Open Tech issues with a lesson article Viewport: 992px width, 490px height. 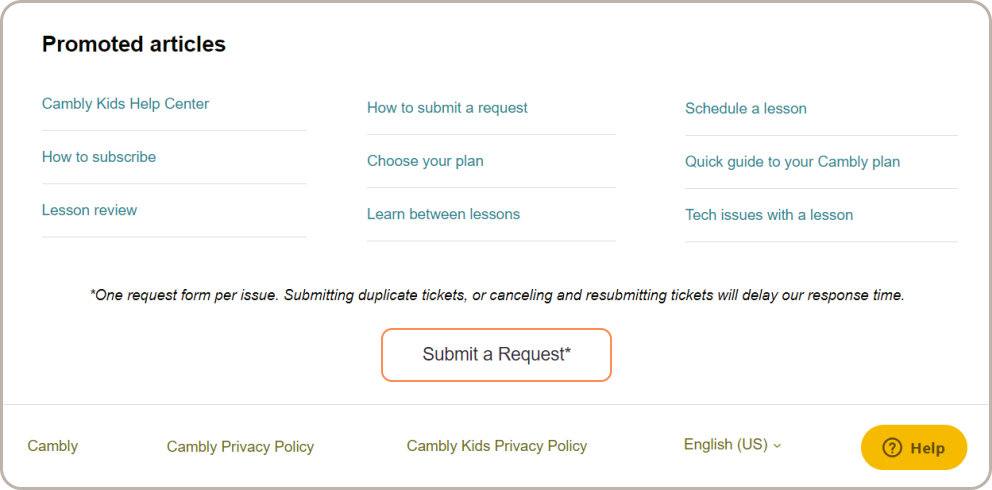click(769, 215)
